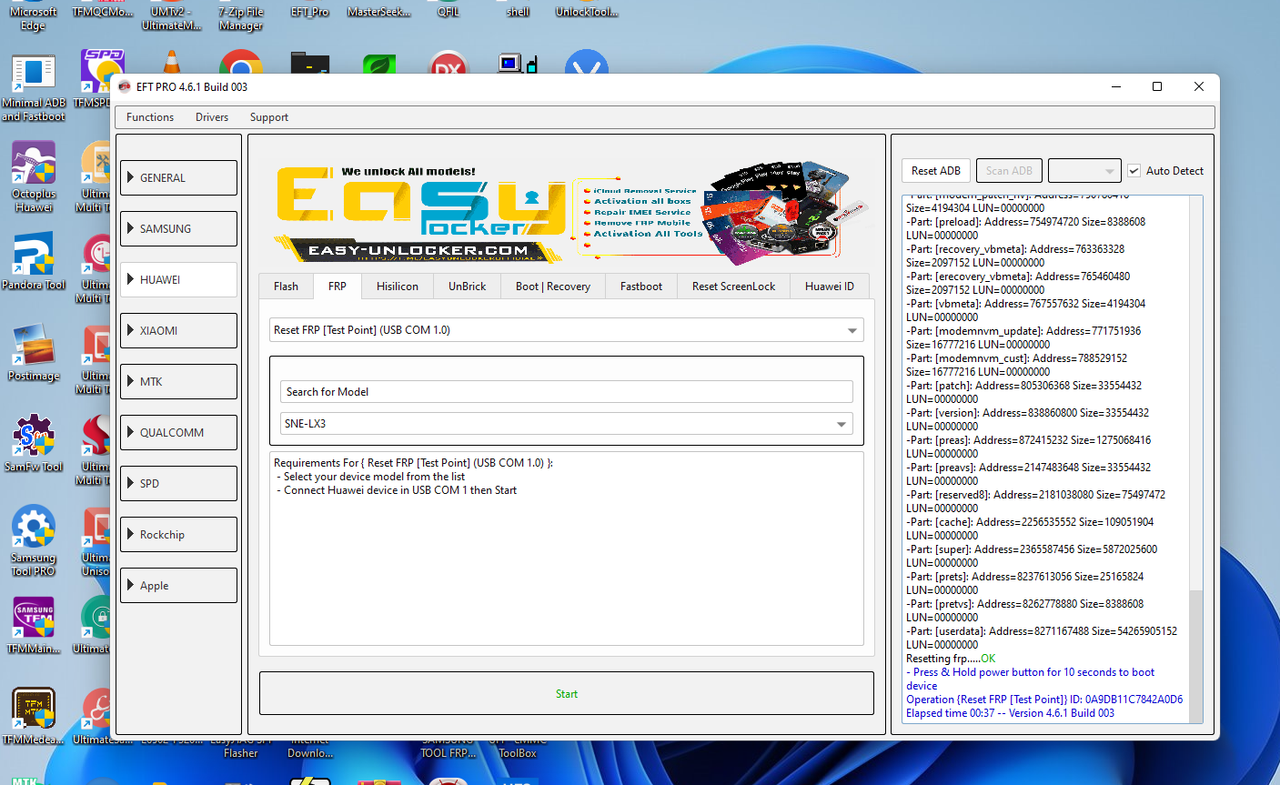This screenshot has height=785, width=1280.
Task: Select the Minimal ADB and Fastboot desktop icon
Action: point(33,89)
